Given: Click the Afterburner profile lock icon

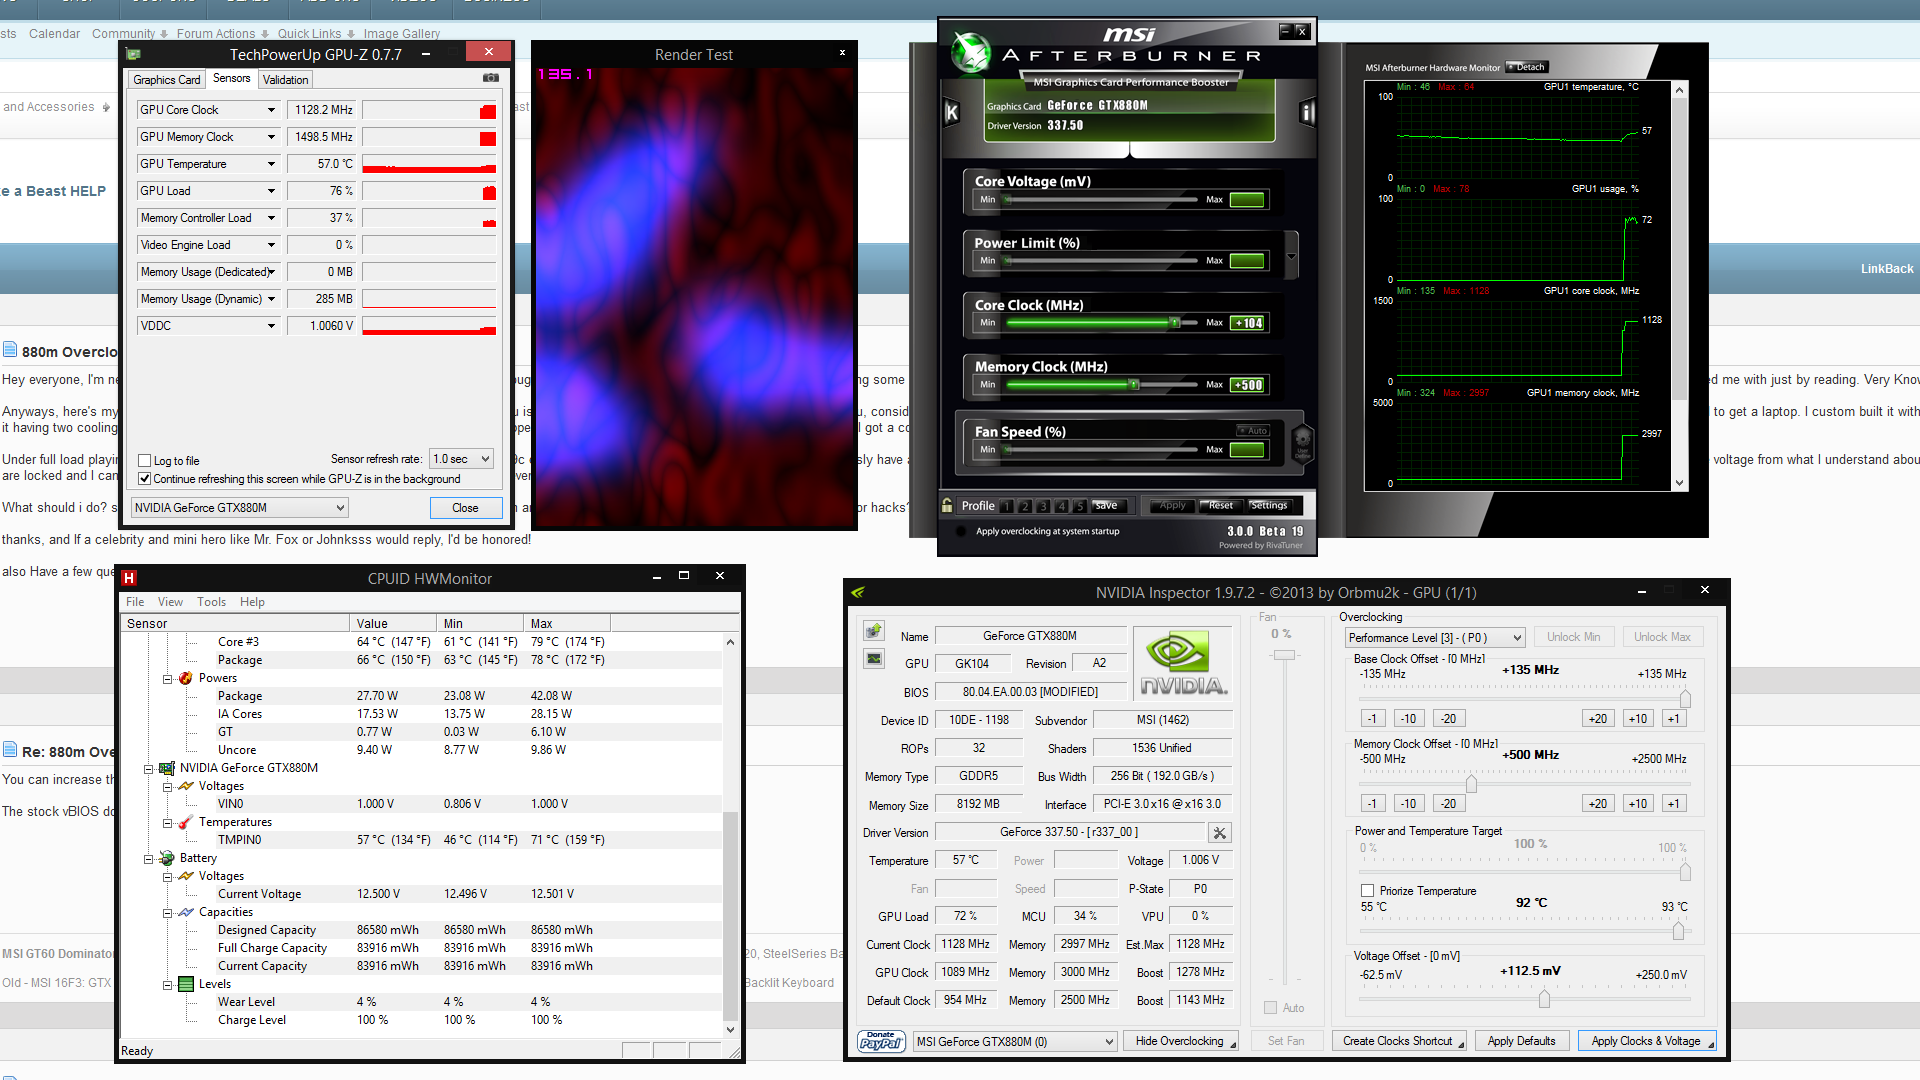Looking at the screenshot, I should 947,505.
